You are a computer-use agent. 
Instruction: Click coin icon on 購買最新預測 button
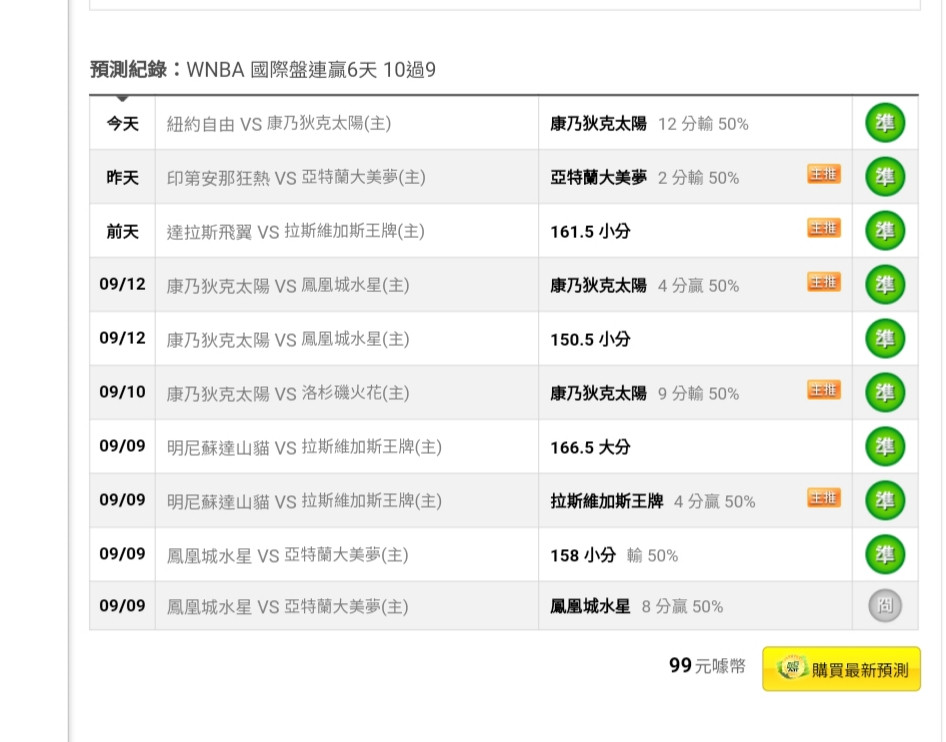tap(792, 668)
